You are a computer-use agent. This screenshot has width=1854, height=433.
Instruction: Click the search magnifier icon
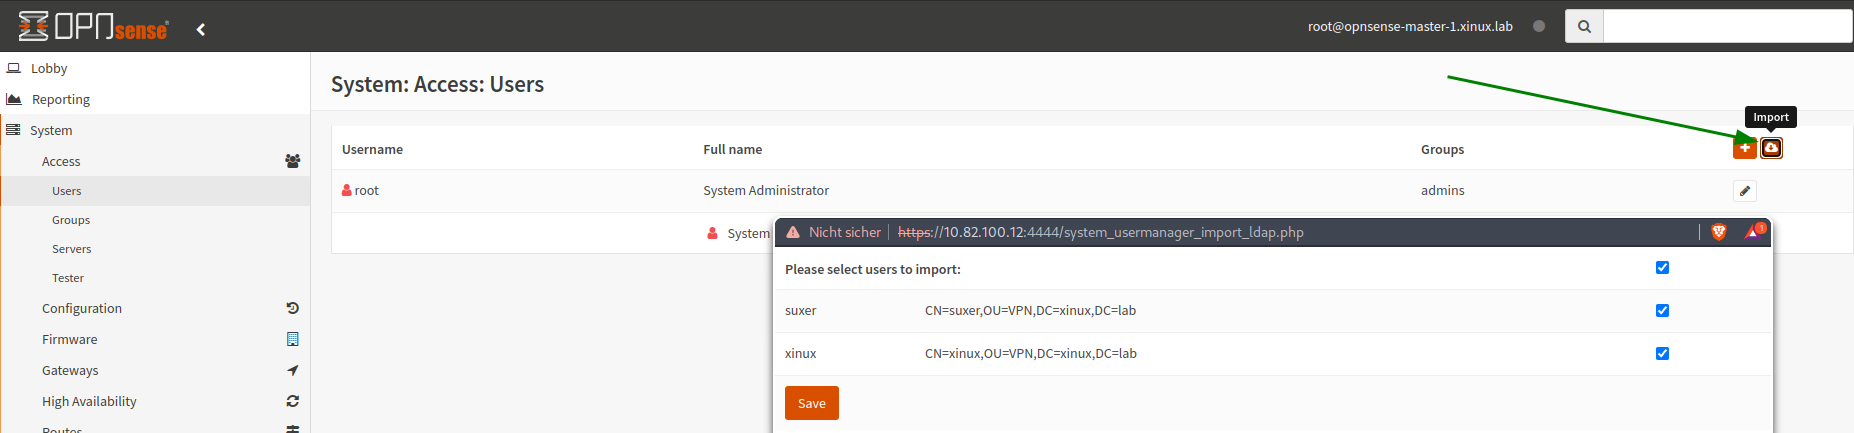[x=1584, y=27]
